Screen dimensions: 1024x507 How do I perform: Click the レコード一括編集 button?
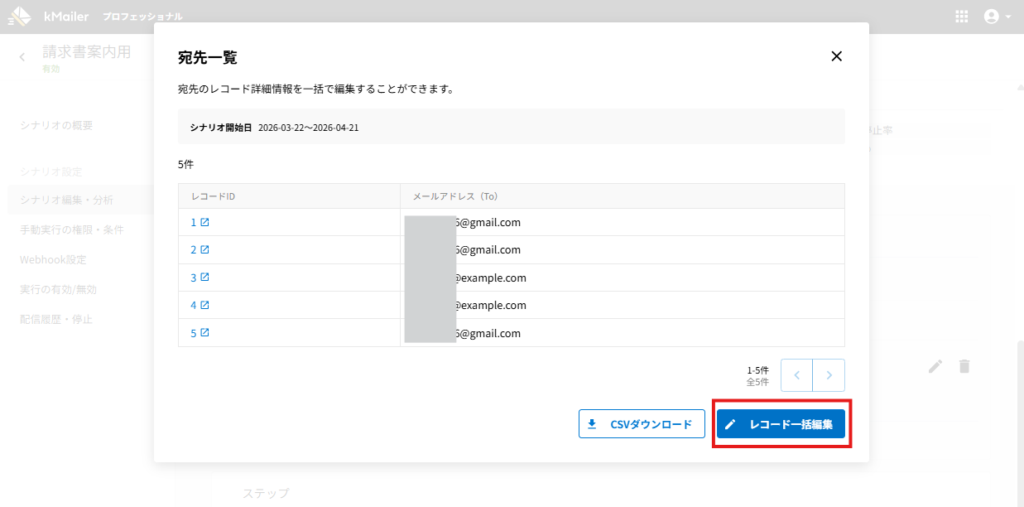point(781,425)
